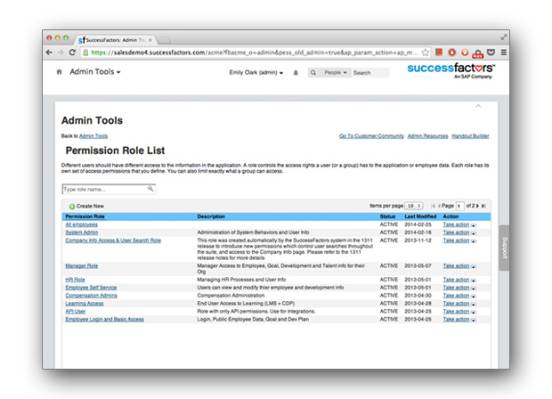Image resolution: width=552 pixels, height=399 pixels.
Task: Go to the next page arrow
Action: [477, 206]
